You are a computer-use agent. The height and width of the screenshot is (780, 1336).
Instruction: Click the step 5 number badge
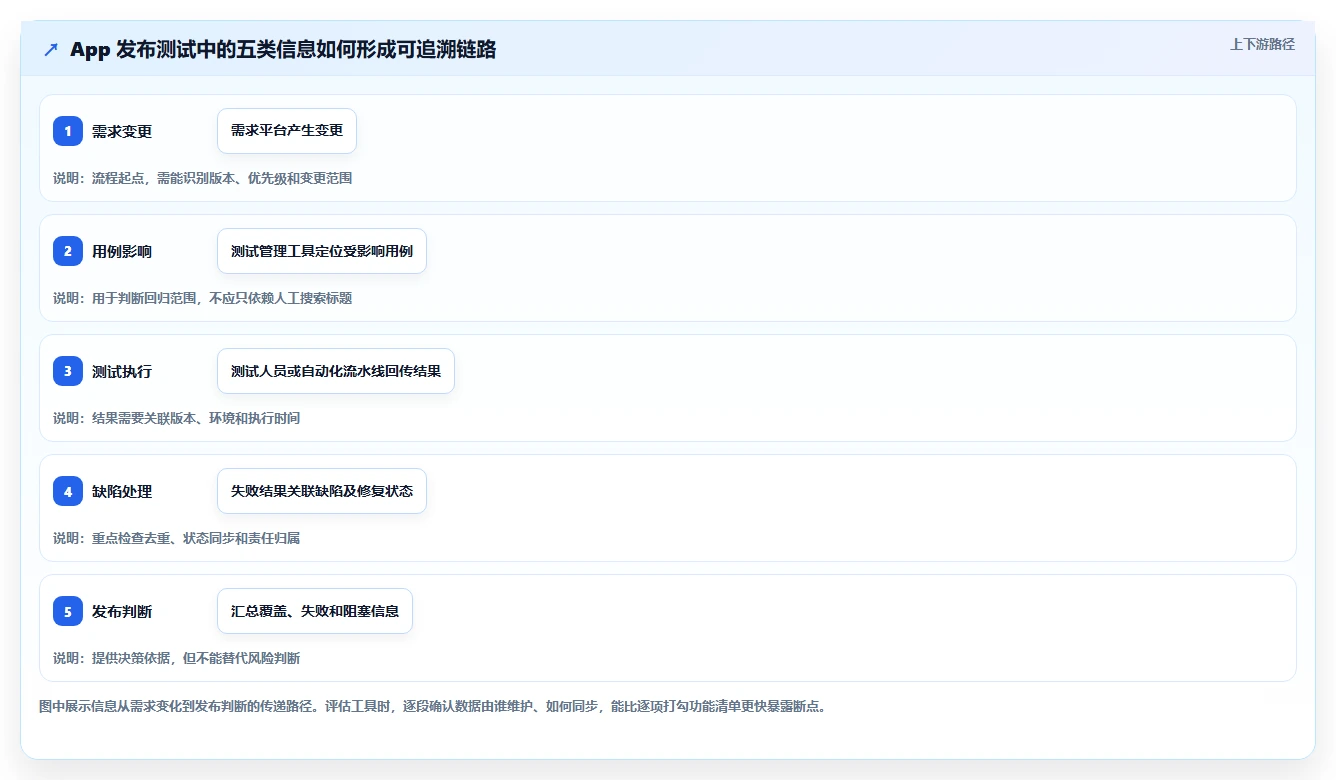[x=68, y=611]
